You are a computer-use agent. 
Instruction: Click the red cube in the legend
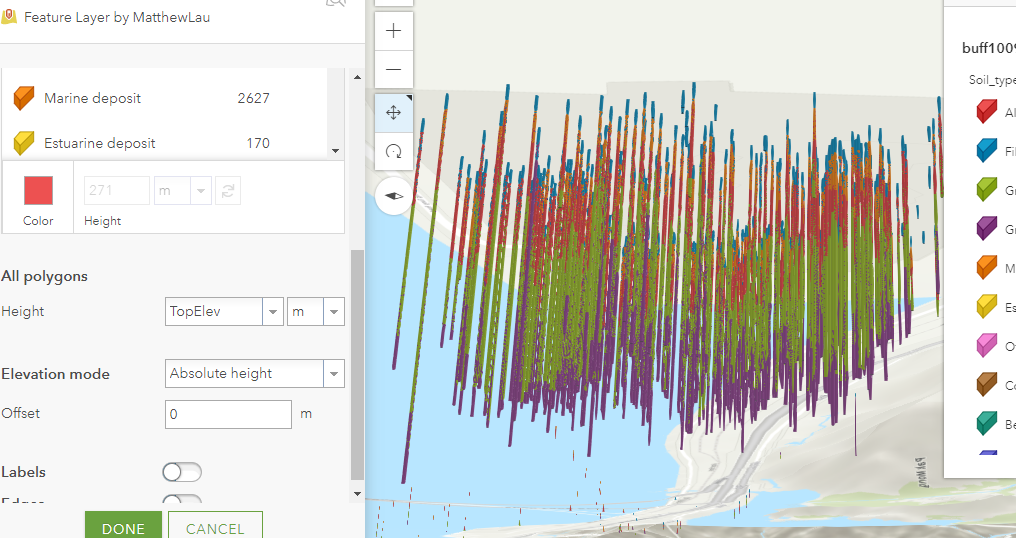[x=987, y=111]
